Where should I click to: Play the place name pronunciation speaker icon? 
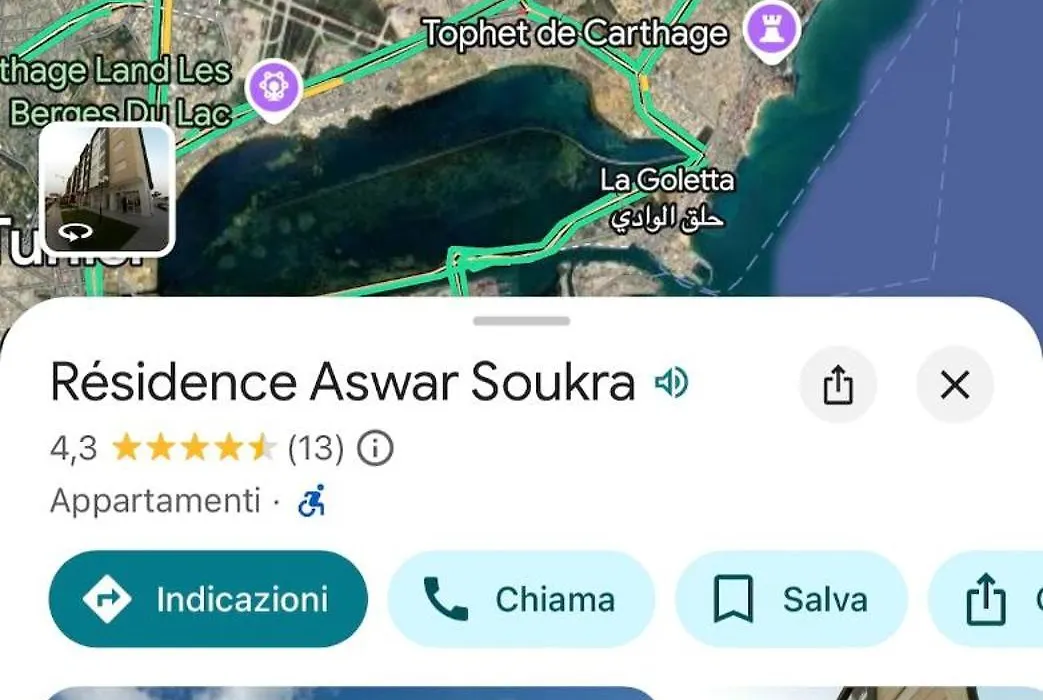(671, 383)
